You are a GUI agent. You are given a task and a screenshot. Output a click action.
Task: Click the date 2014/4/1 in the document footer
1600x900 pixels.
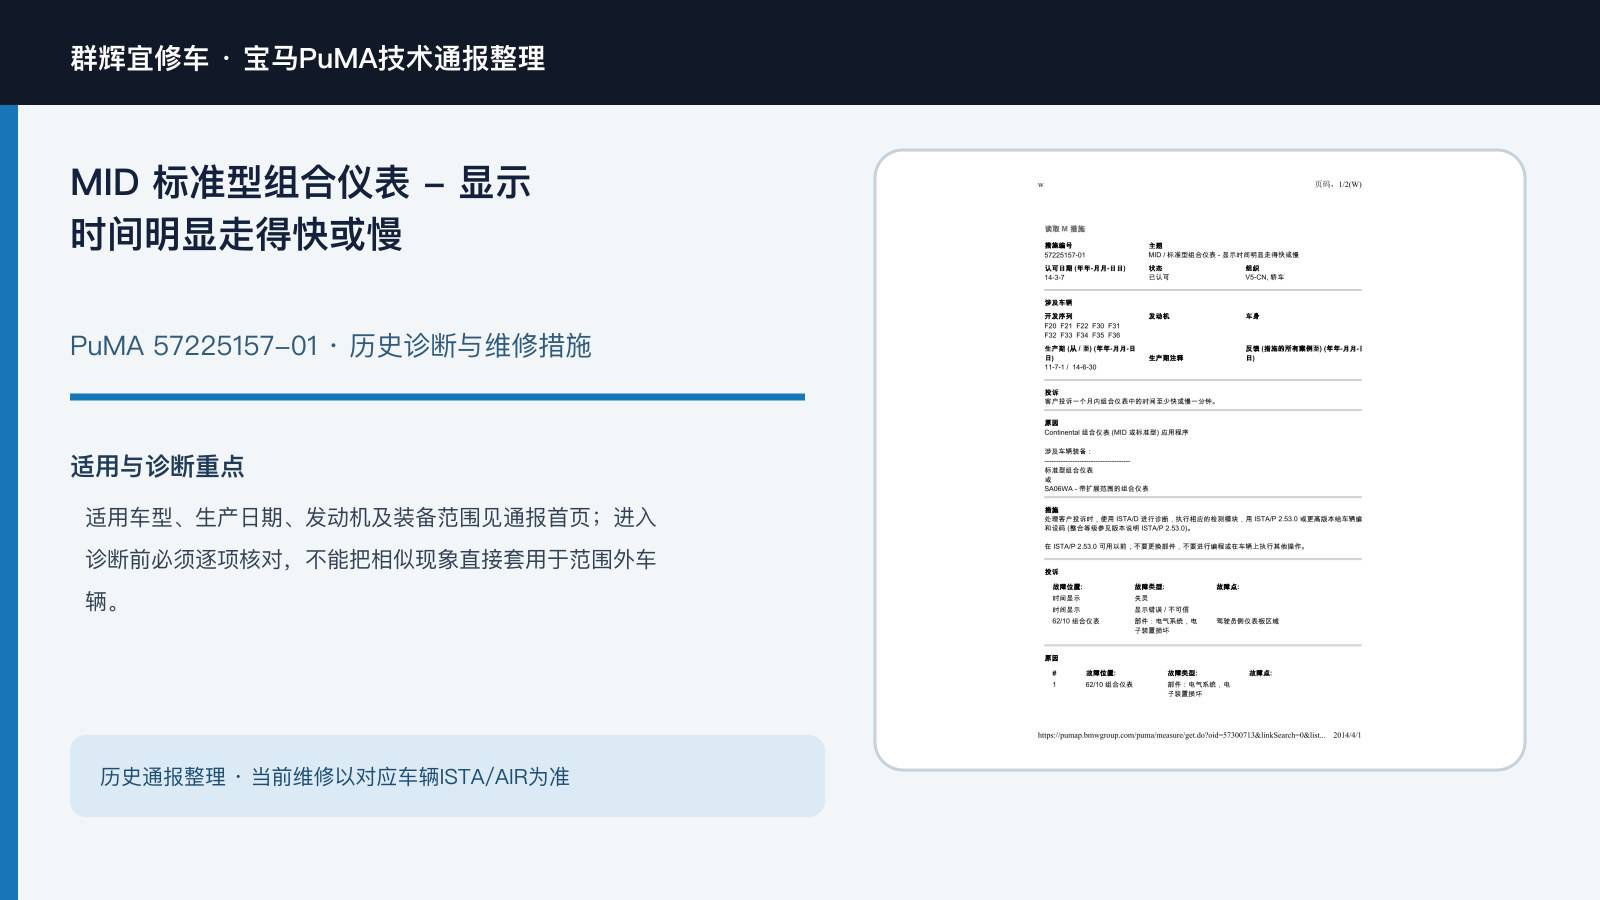pos(1347,735)
